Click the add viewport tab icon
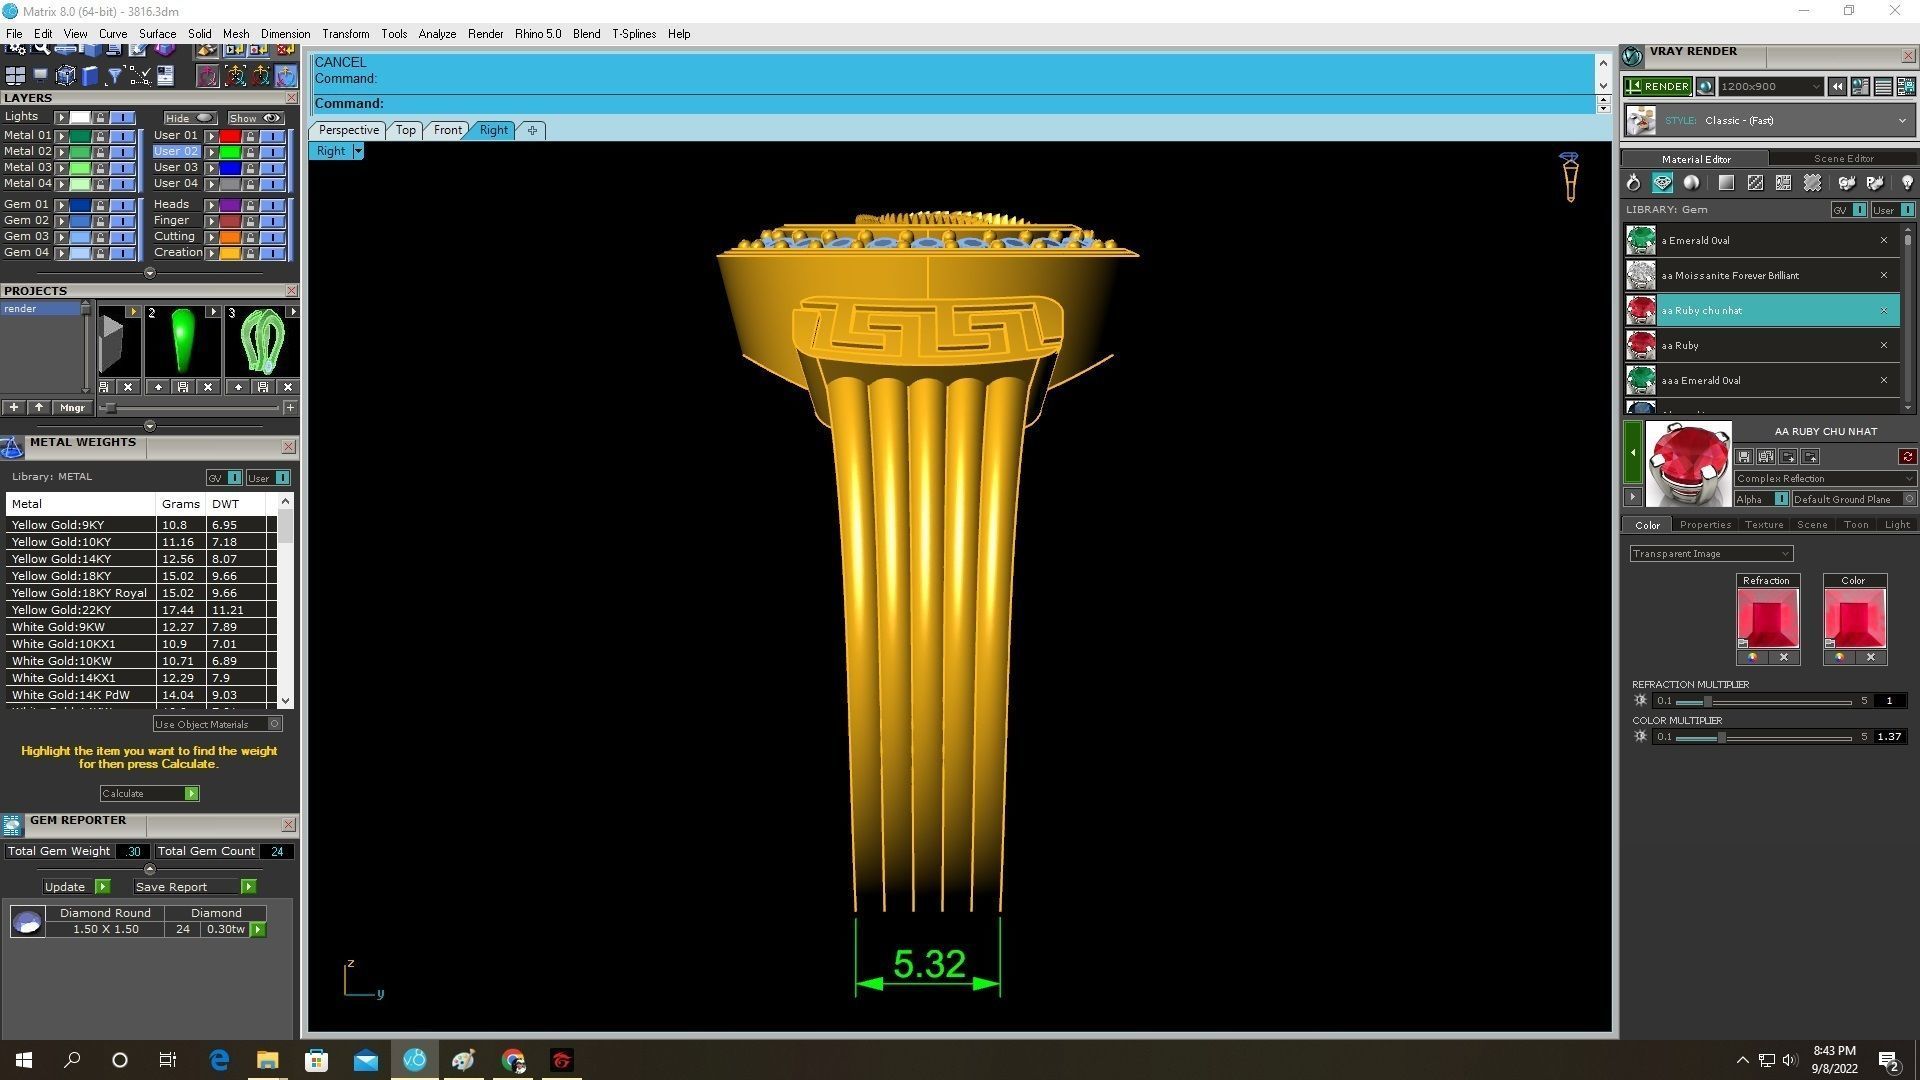The height and width of the screenshot is (1080, 1920). [x=532, y=130]
